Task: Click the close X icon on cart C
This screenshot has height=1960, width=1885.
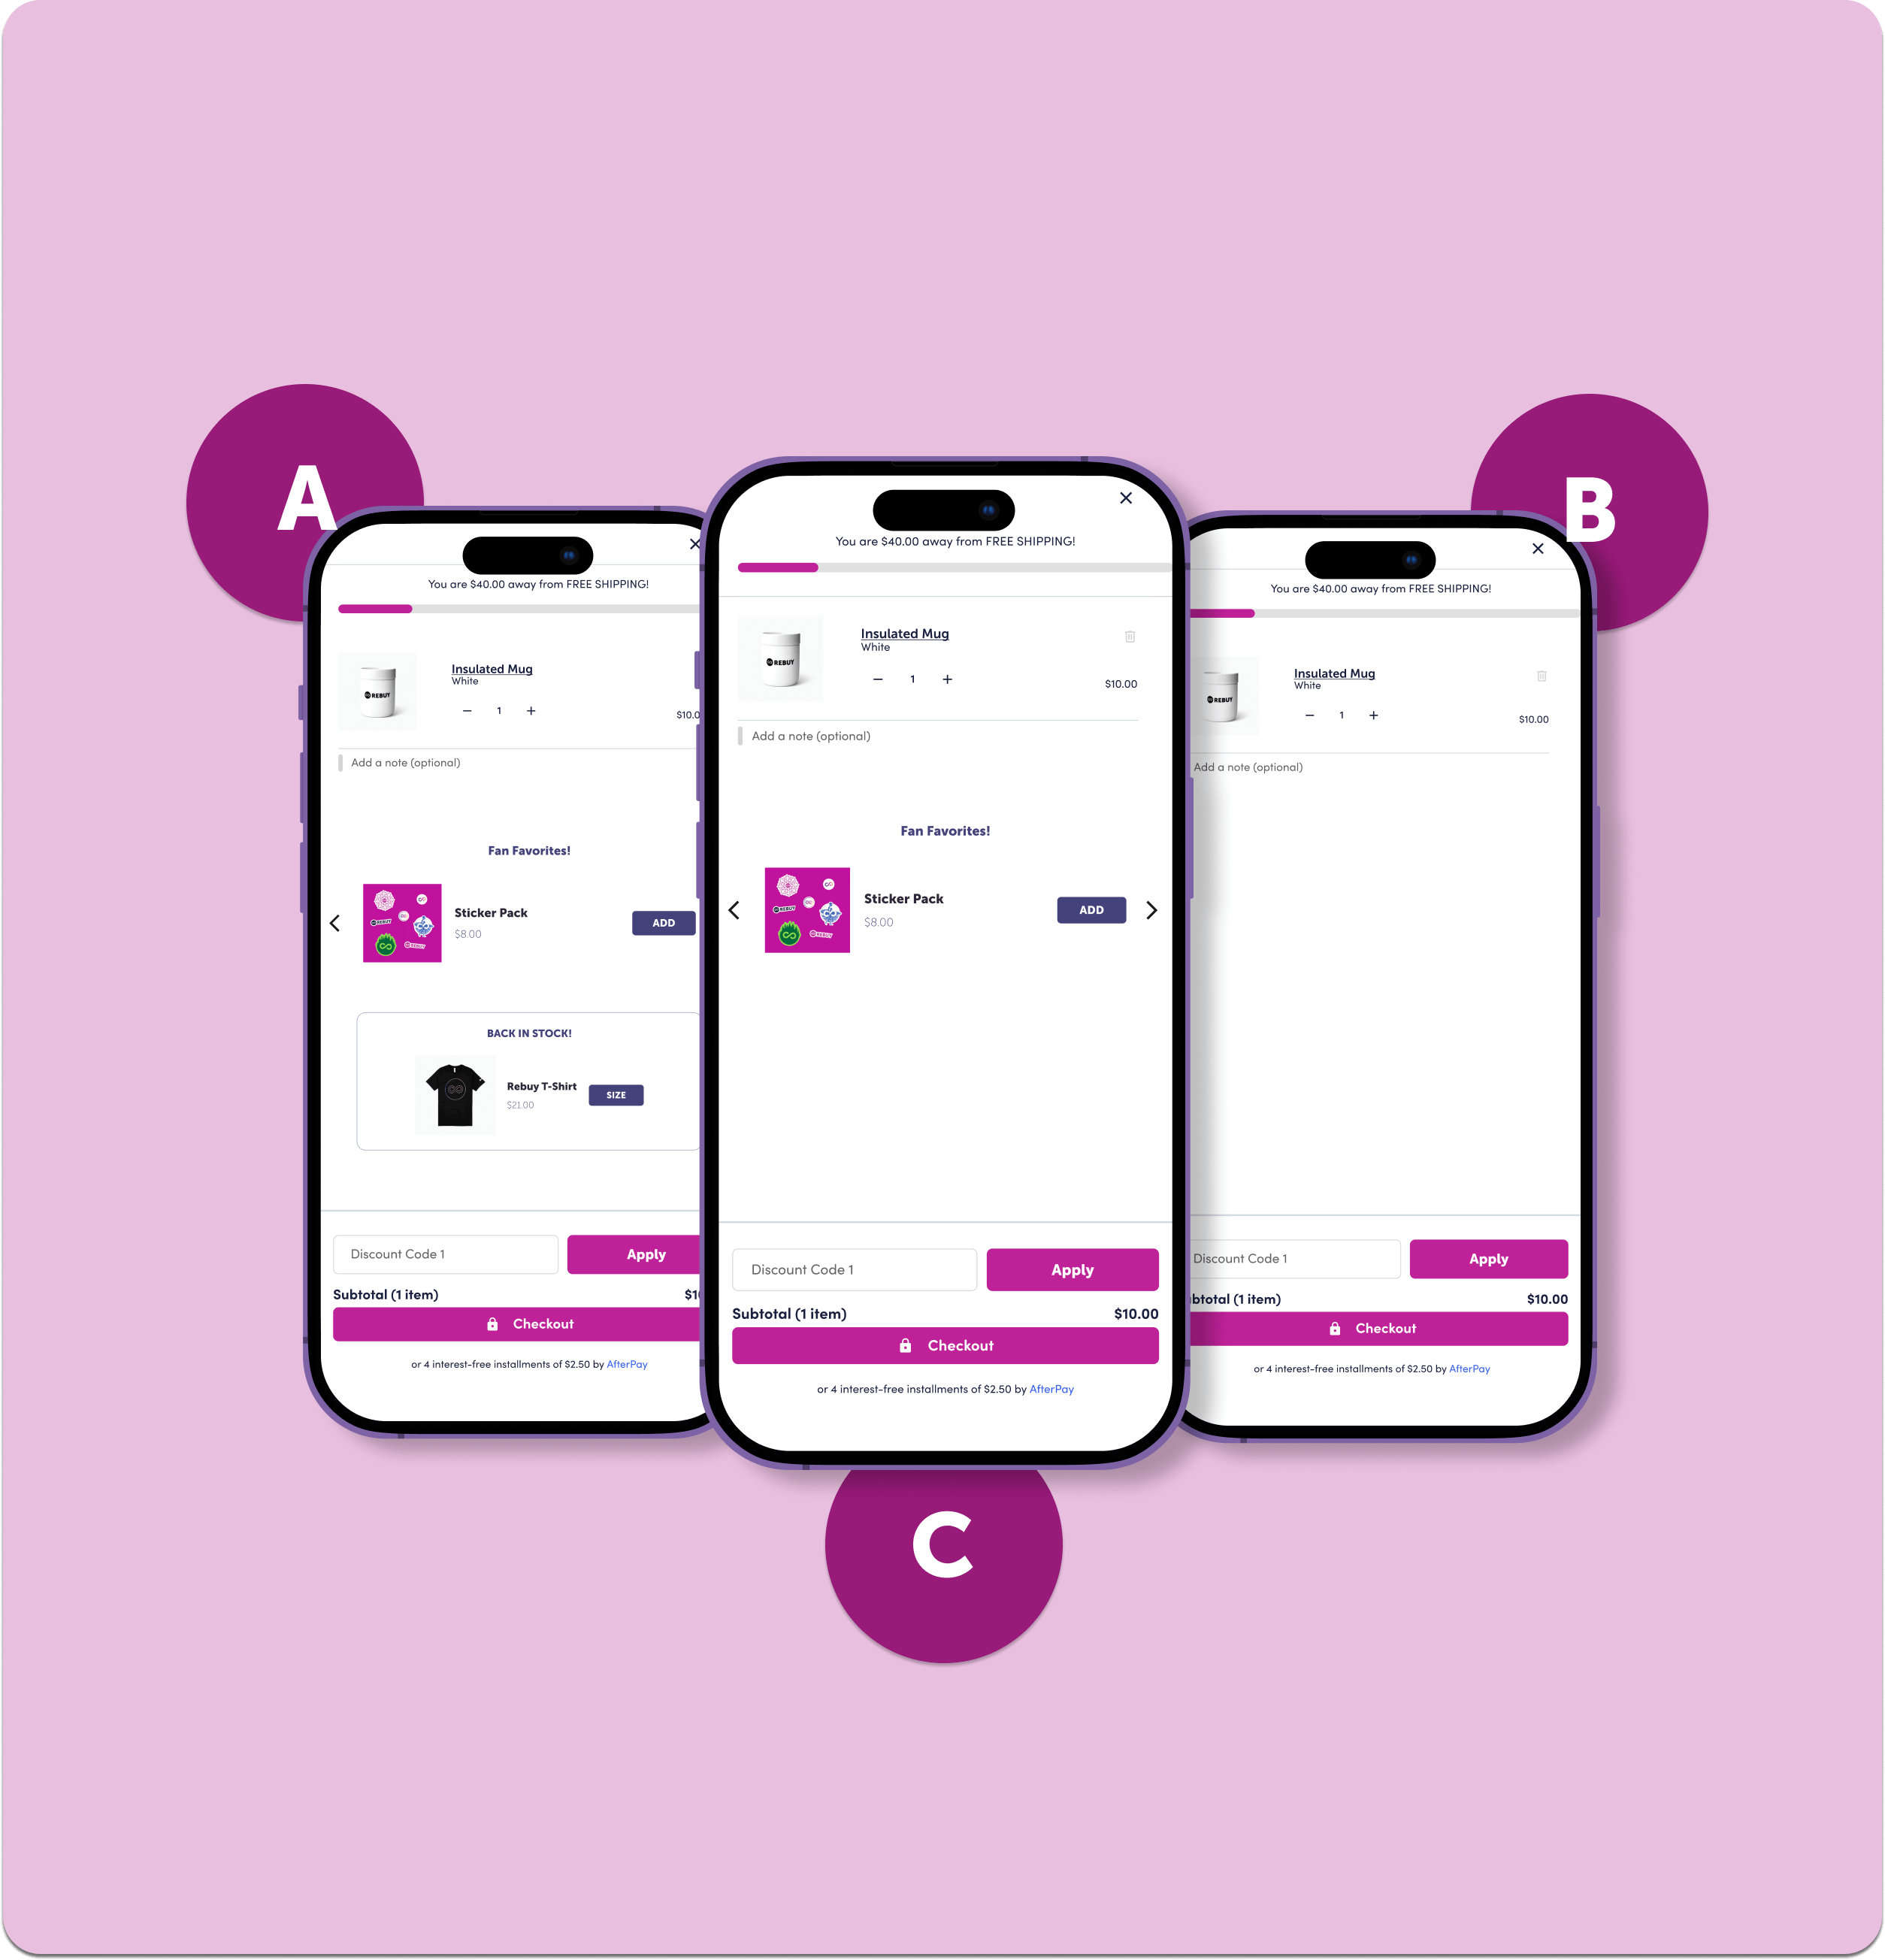Action: coord(1127,497)
